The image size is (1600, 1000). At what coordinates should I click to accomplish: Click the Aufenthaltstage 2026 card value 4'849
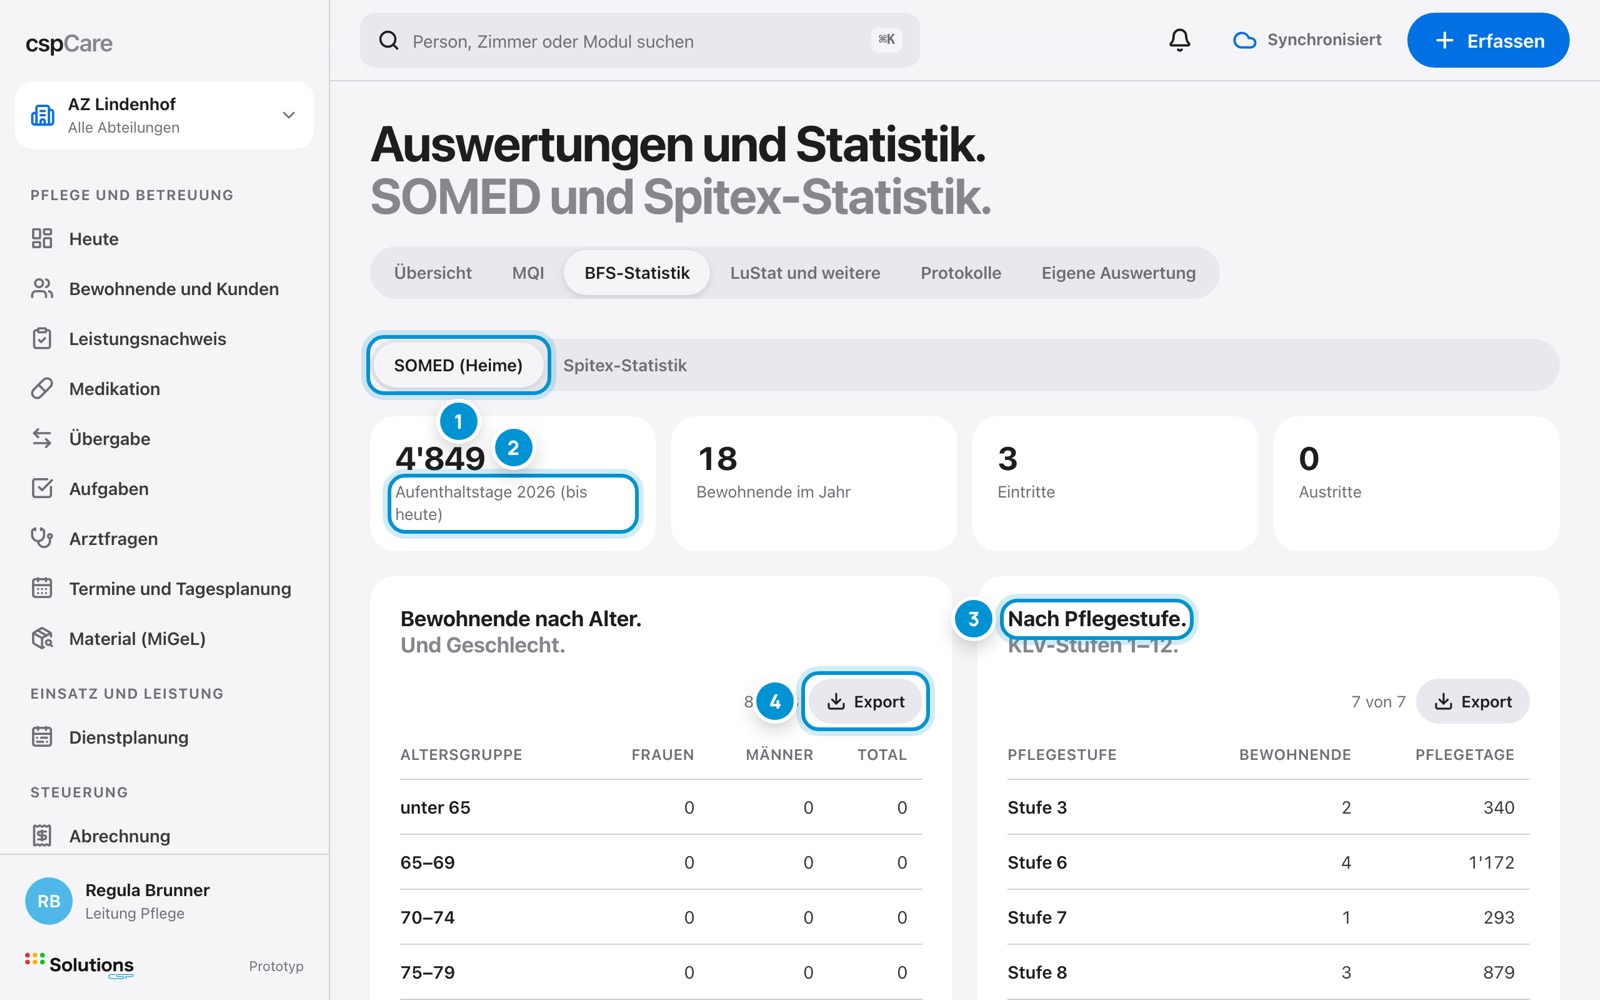pyautogui.click(x=440, y=458)
